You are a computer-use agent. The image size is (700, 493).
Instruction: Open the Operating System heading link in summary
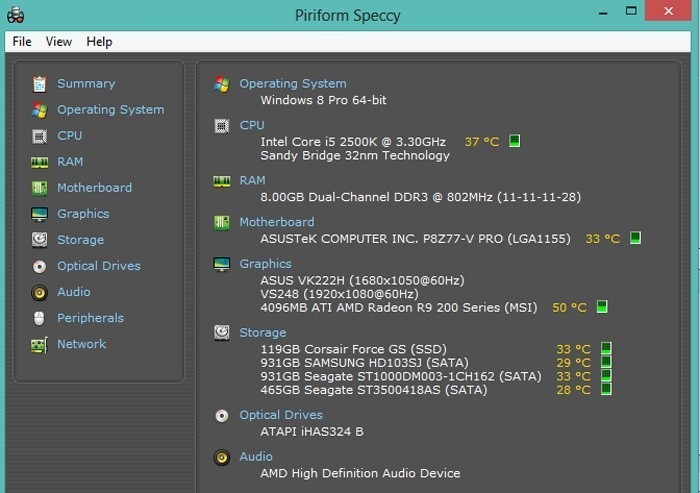[x=293, y=84]
